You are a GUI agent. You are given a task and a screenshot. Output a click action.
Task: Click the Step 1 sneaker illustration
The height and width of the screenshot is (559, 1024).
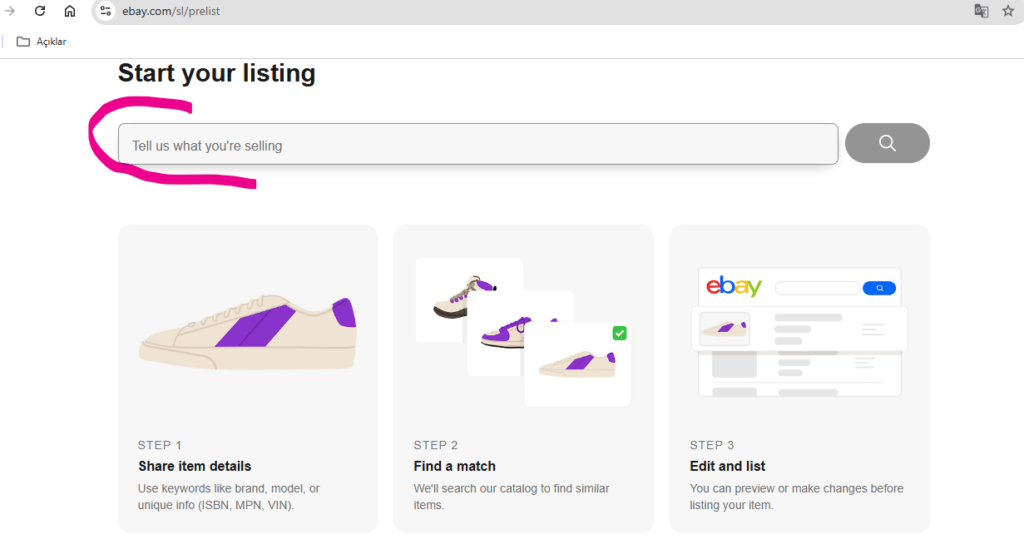click(248, 333)
